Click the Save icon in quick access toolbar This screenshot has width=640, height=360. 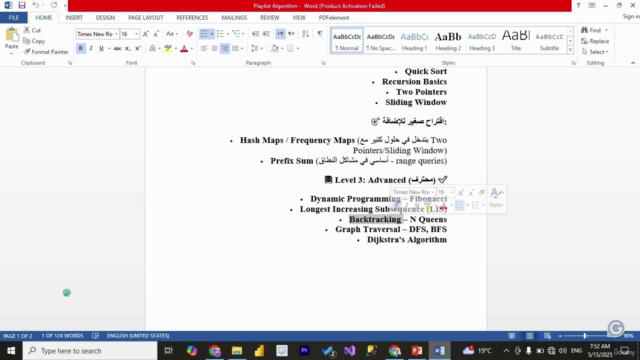(x=22, y=5)
